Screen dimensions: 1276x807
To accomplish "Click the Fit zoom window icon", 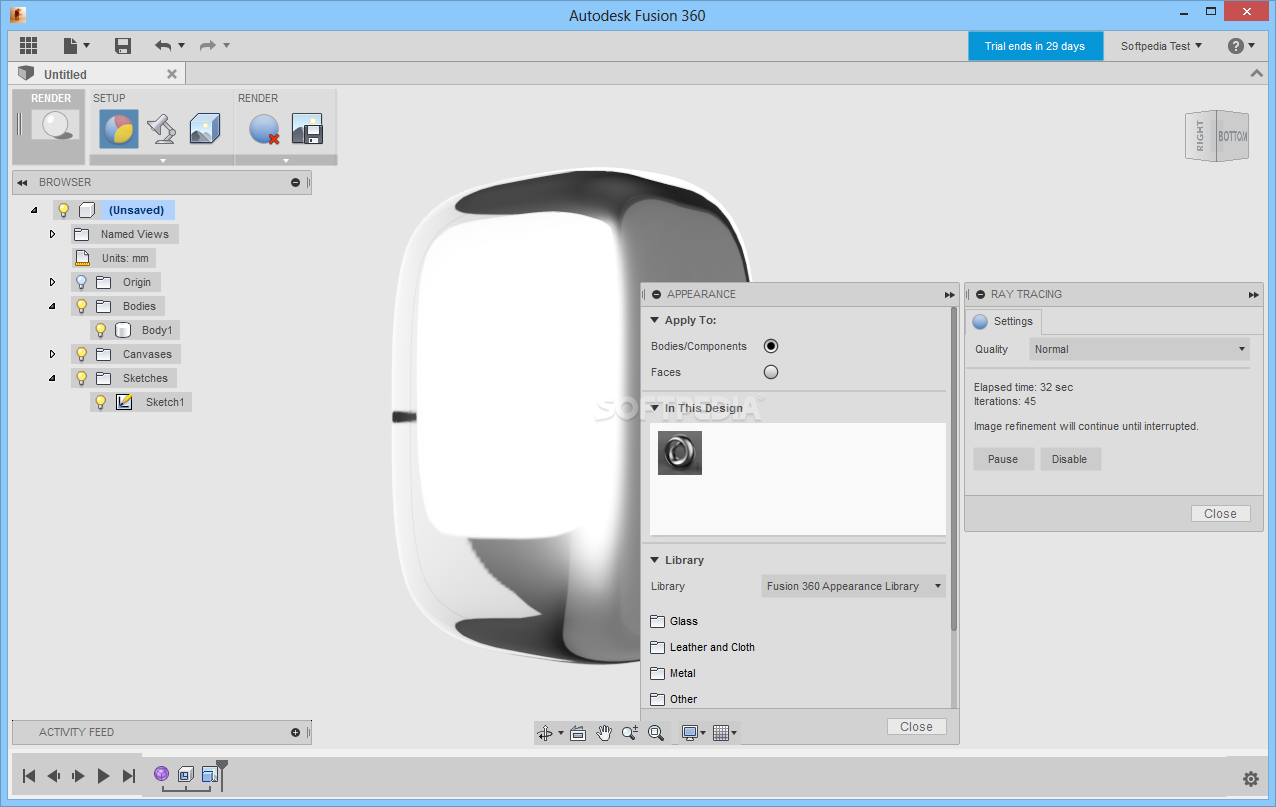I will point(656,733).
